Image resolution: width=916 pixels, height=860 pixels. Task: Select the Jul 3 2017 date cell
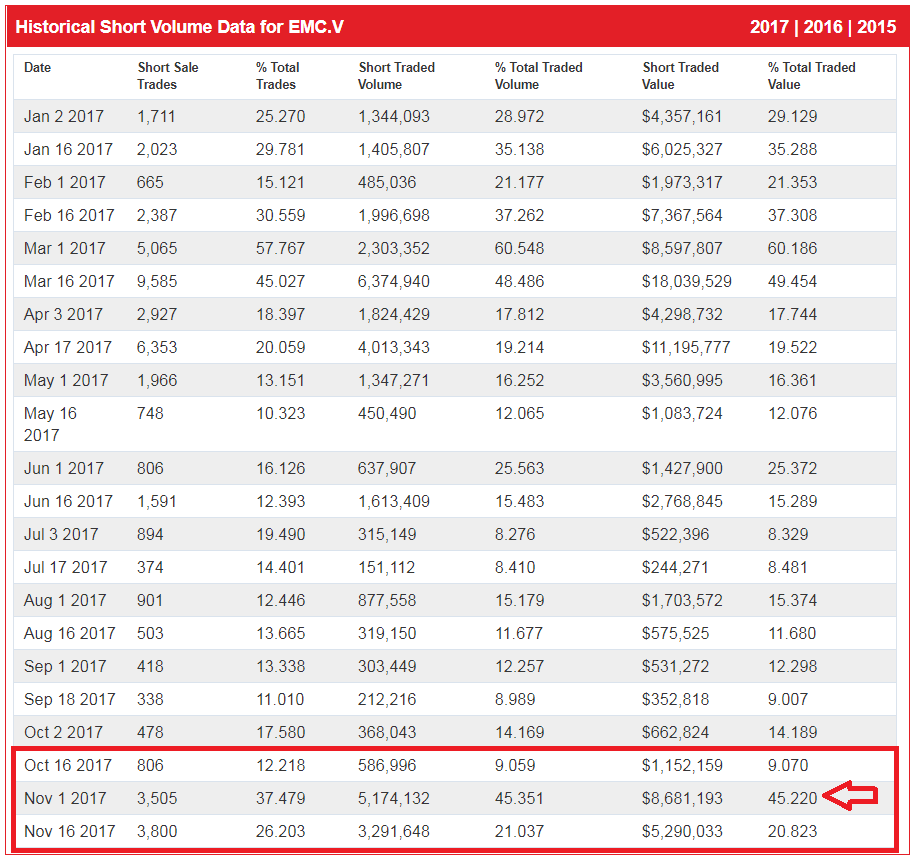[x=61, y=535]
